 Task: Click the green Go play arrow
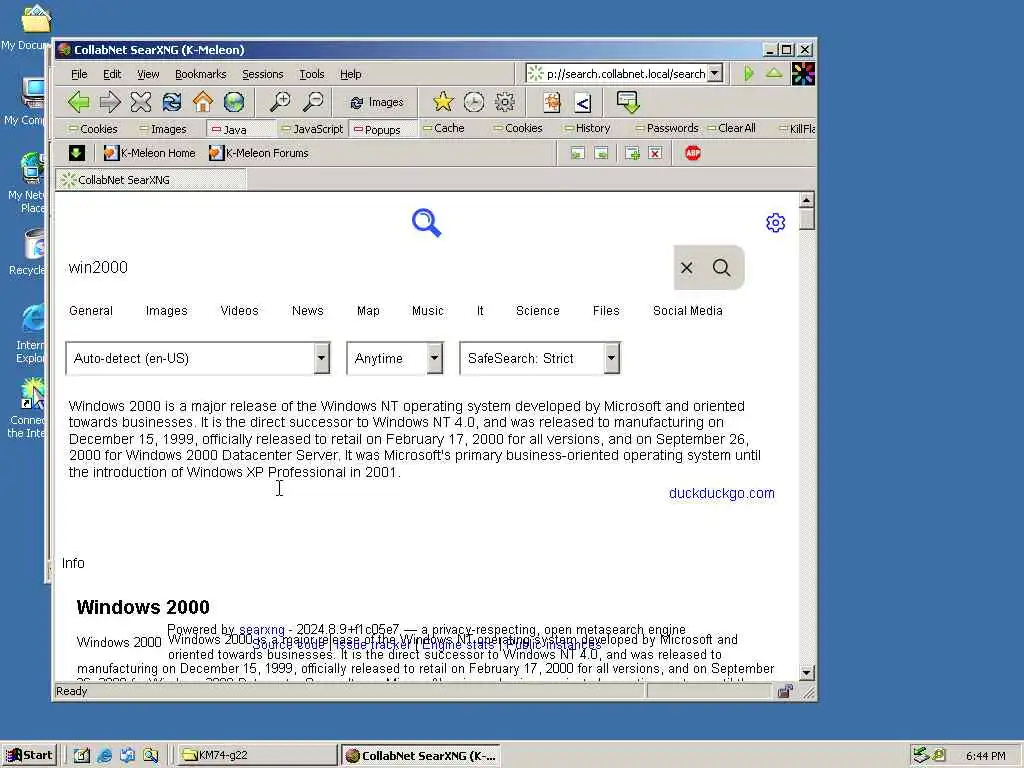point(749,73)
